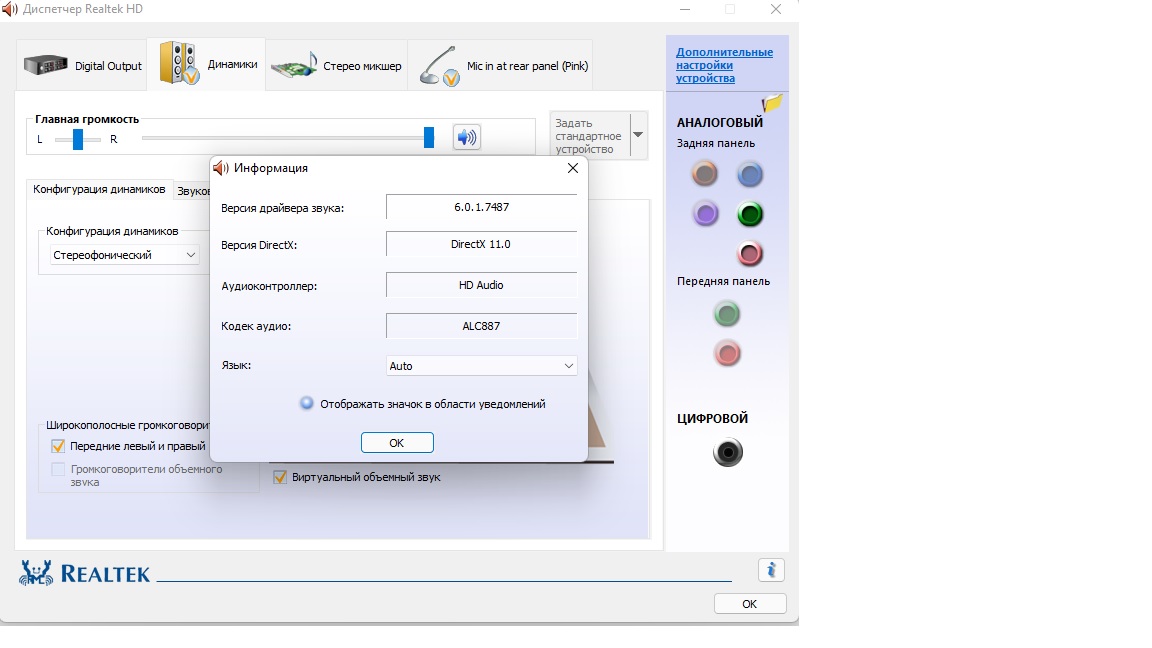The height and width of the screenshot is (648, 1152).
Task: Close the Диспетчер Realtek HD window
Action: tap(776, 10)
